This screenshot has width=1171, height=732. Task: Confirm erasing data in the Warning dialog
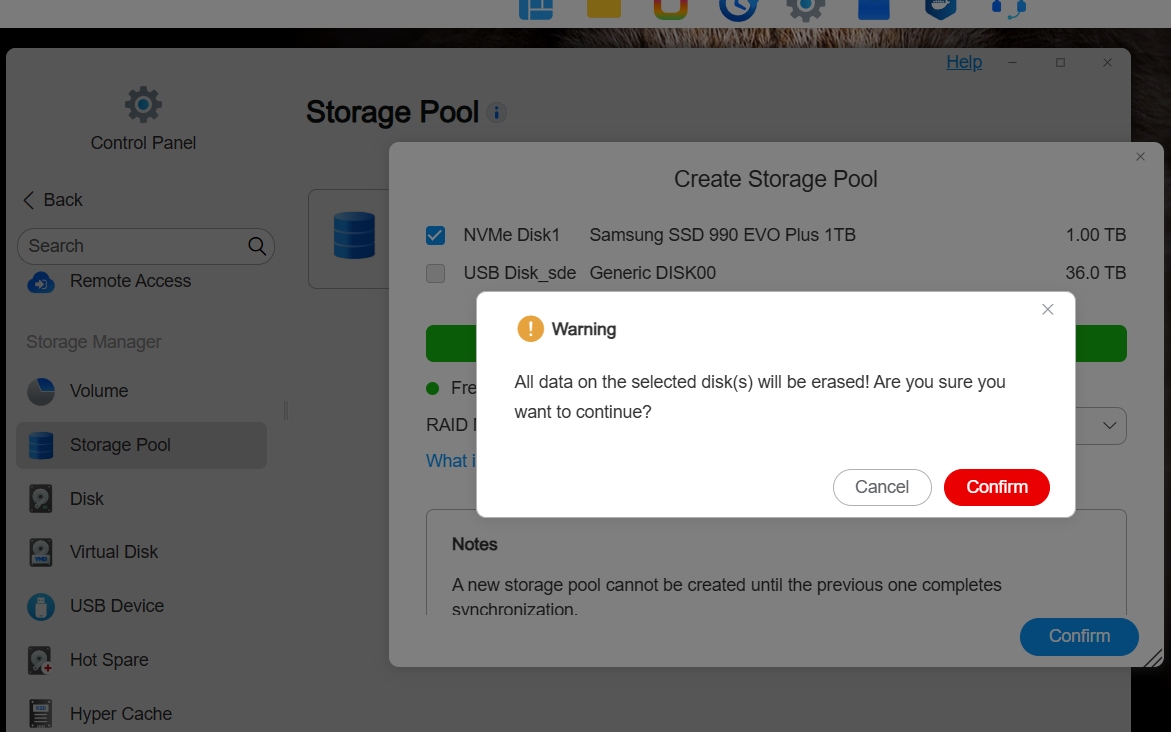point(996,487)
